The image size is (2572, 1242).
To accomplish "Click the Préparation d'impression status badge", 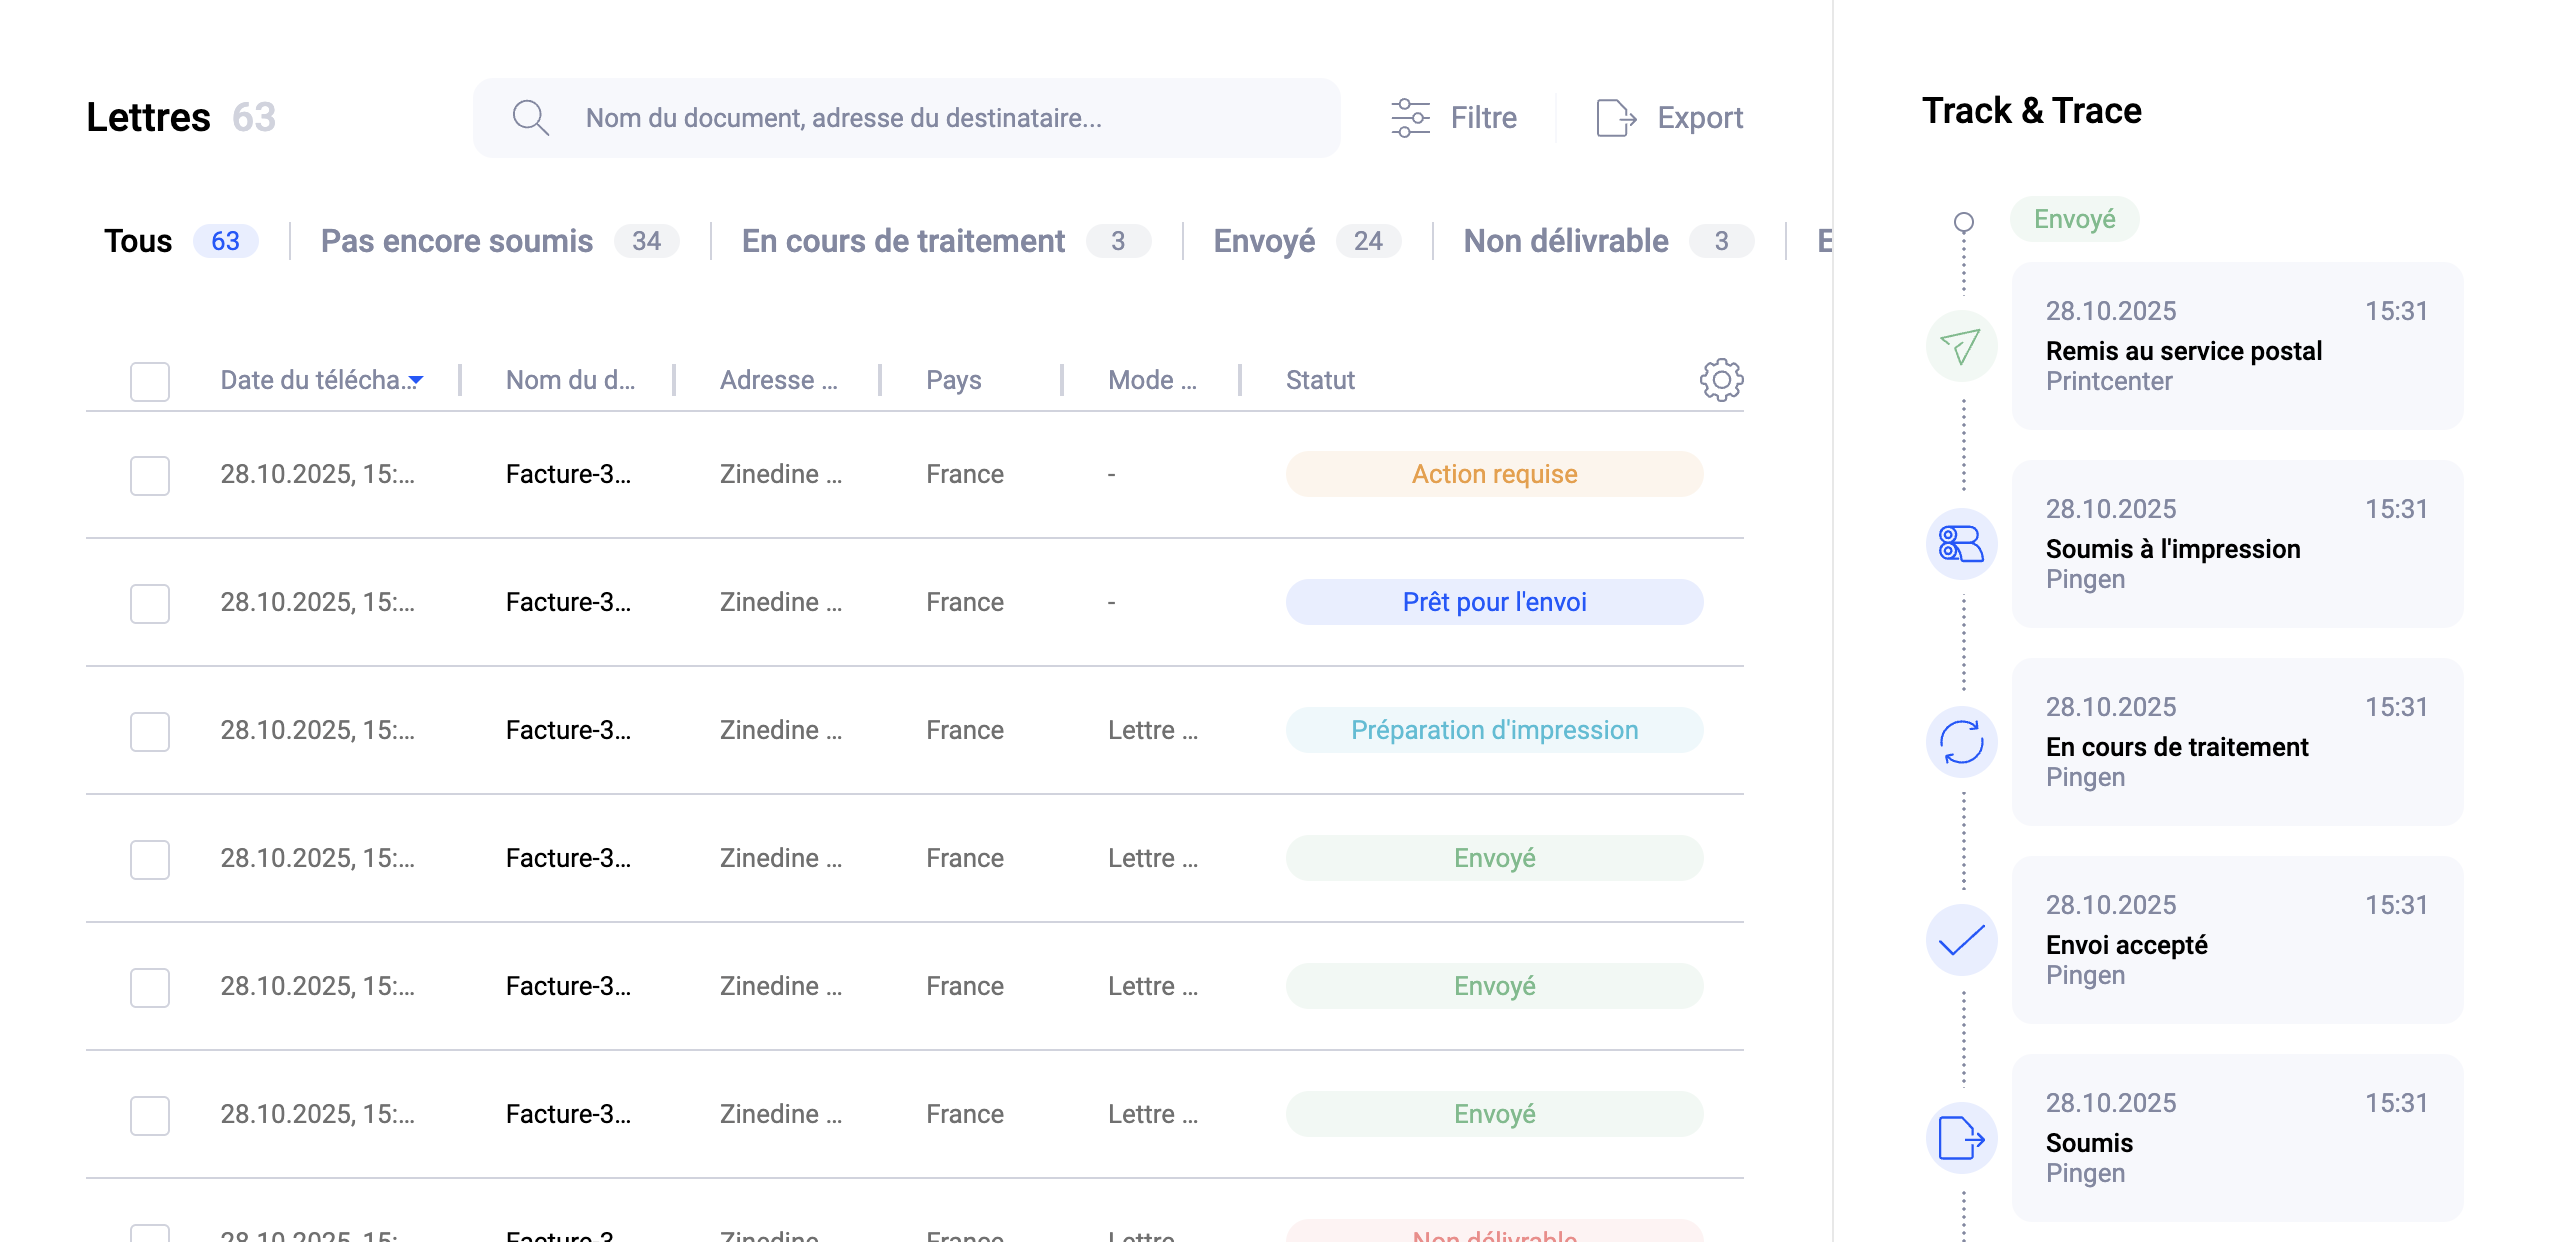I will [x=1493, y=730].
